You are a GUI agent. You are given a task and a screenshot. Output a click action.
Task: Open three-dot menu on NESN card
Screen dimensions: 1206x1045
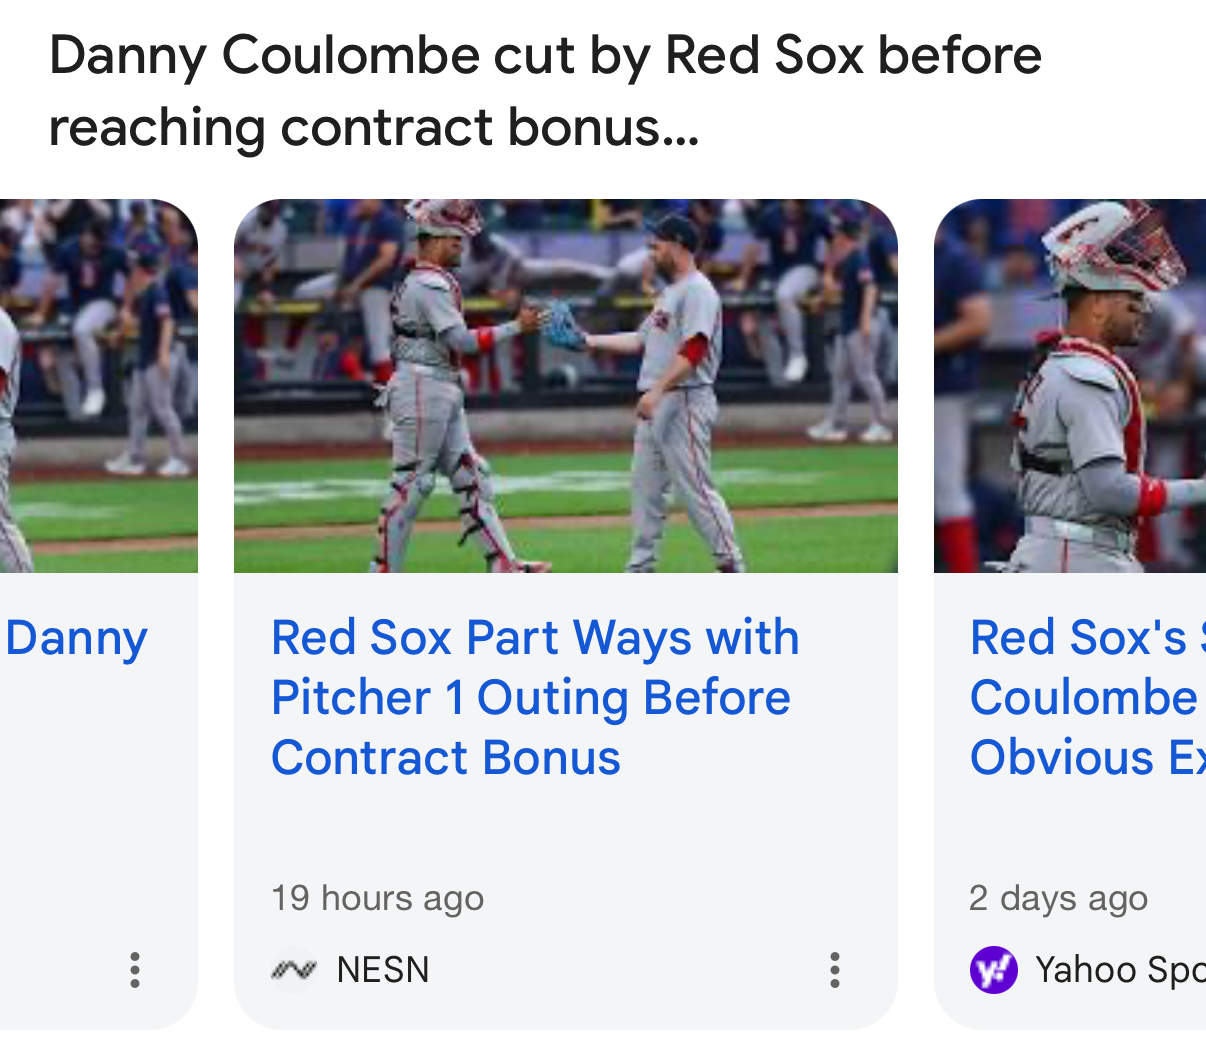[x=834, y=970]
